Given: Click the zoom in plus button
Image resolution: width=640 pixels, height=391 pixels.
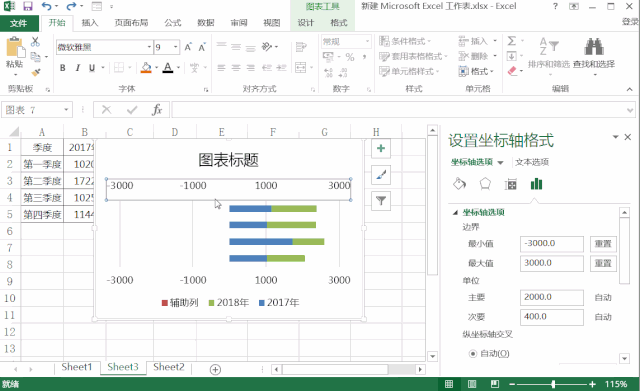Looking at the screenshot, I should coord(592,384).
